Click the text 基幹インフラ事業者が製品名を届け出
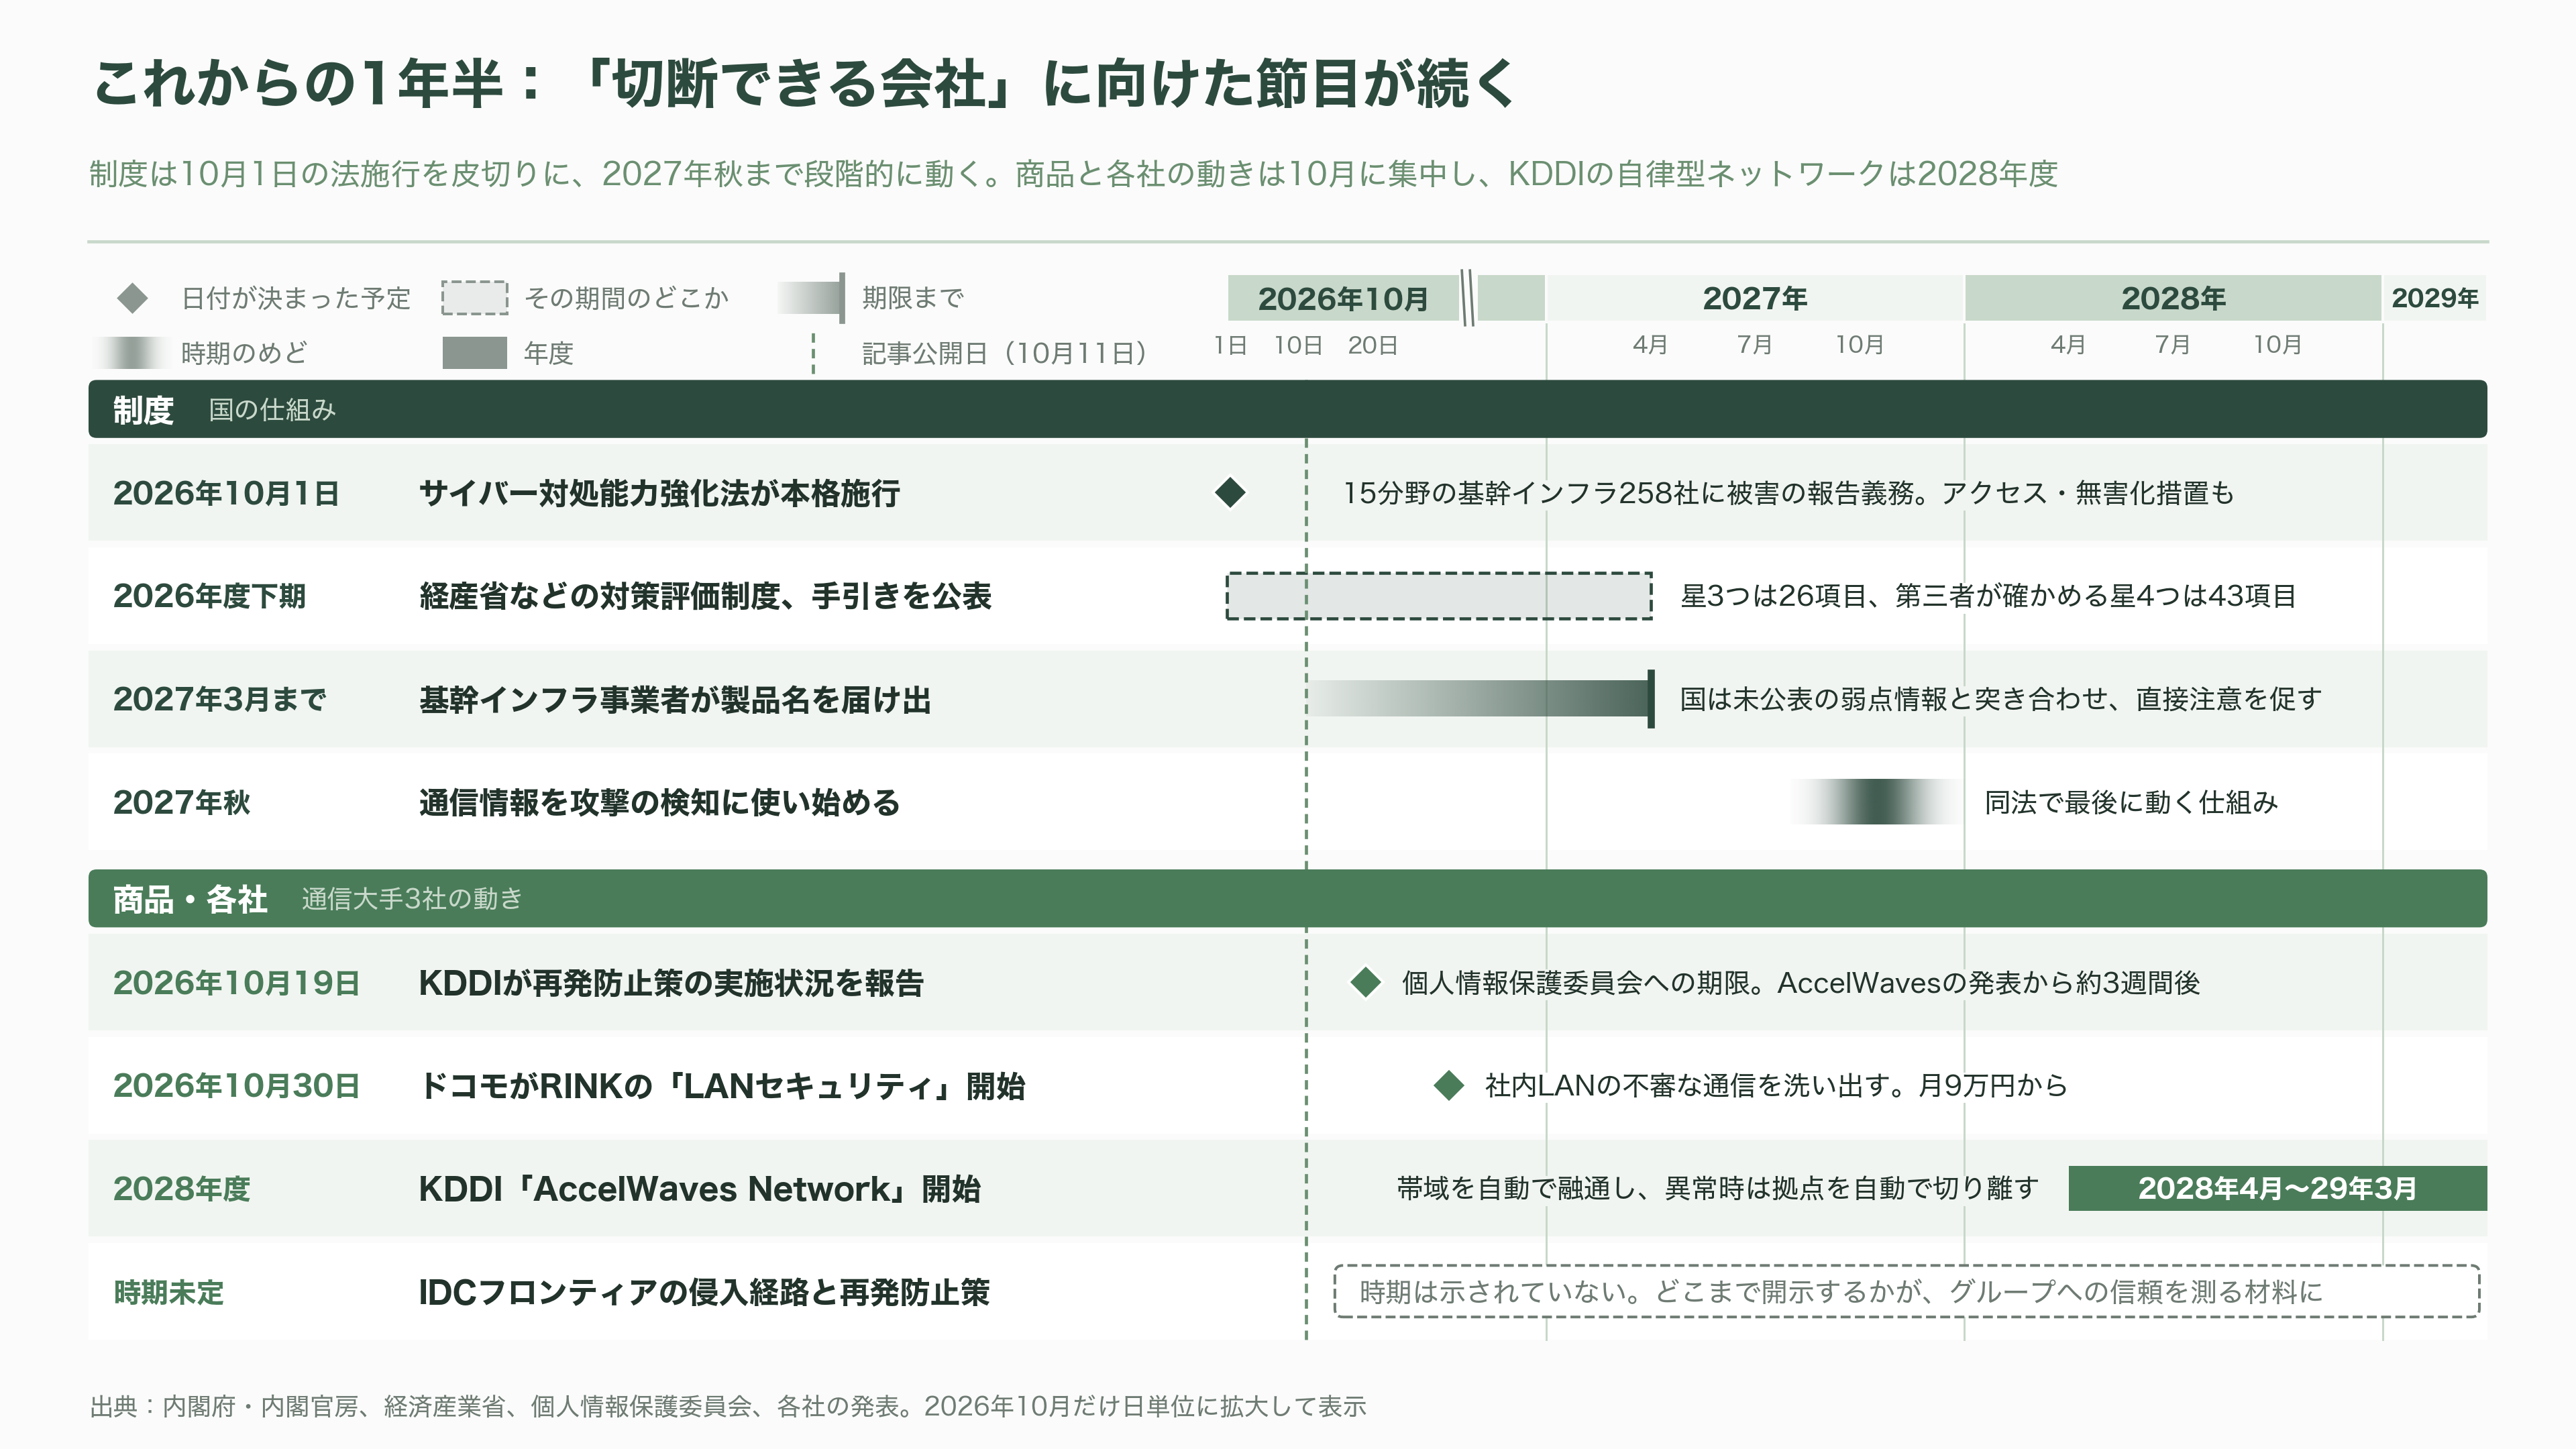Image resolution: width=2576 pixels, height=1449 pixels. pyautogui.click(x=675, y=699)
